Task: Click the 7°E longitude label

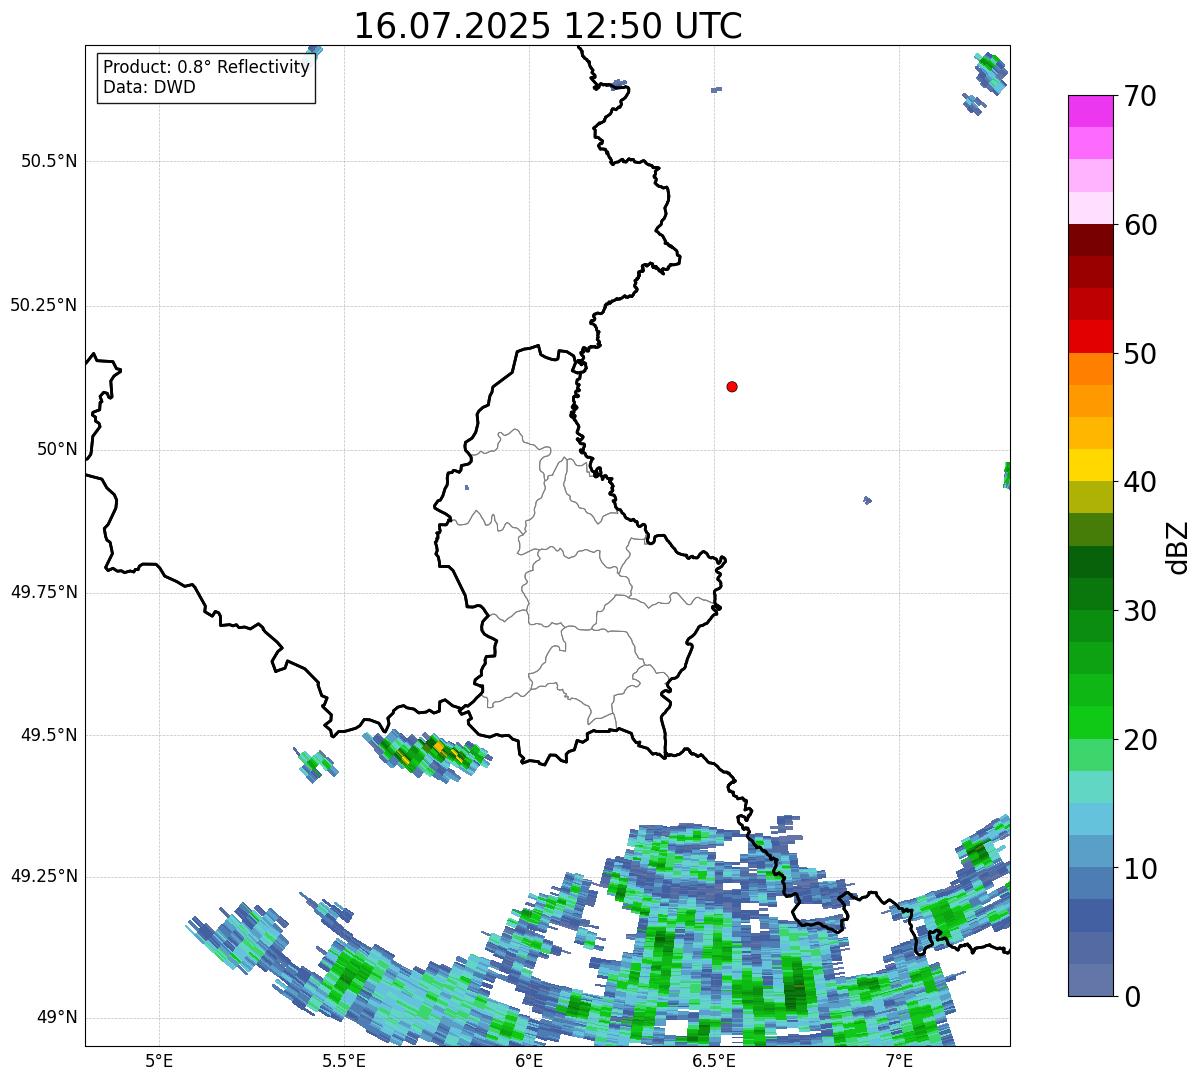Action: [899, 1060]
